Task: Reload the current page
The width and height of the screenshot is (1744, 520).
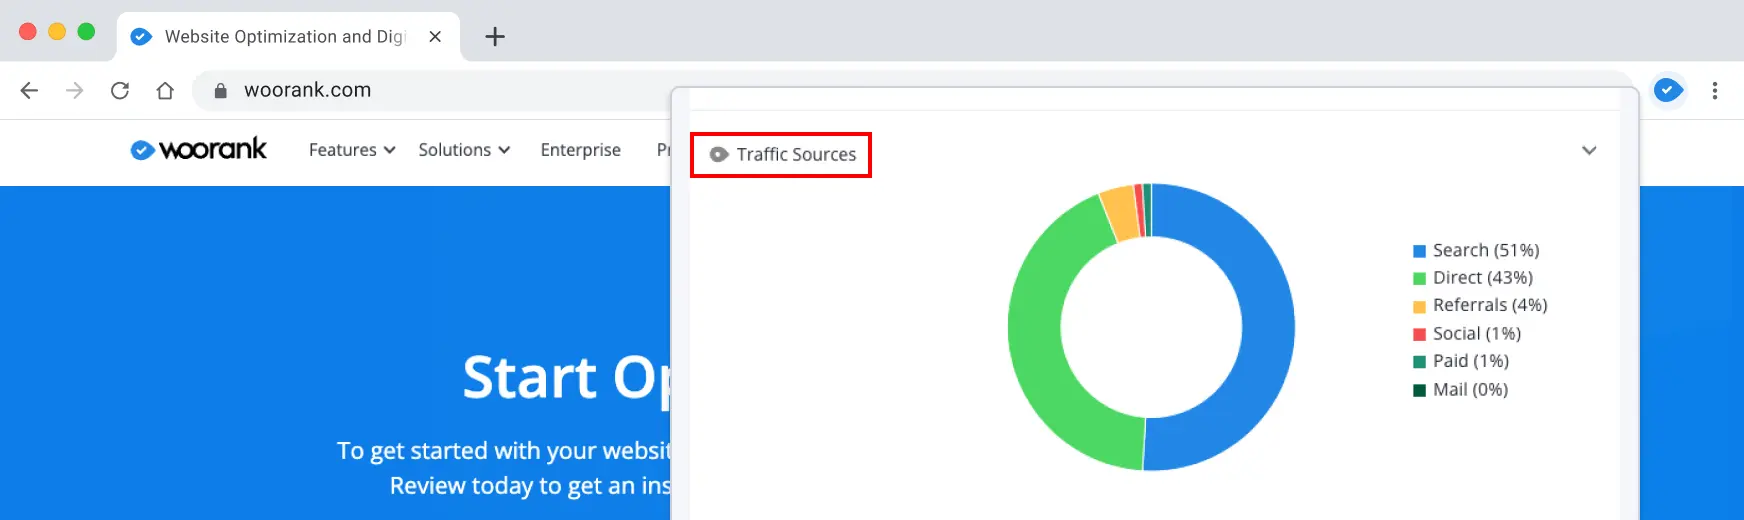Action: pos(120,90)
